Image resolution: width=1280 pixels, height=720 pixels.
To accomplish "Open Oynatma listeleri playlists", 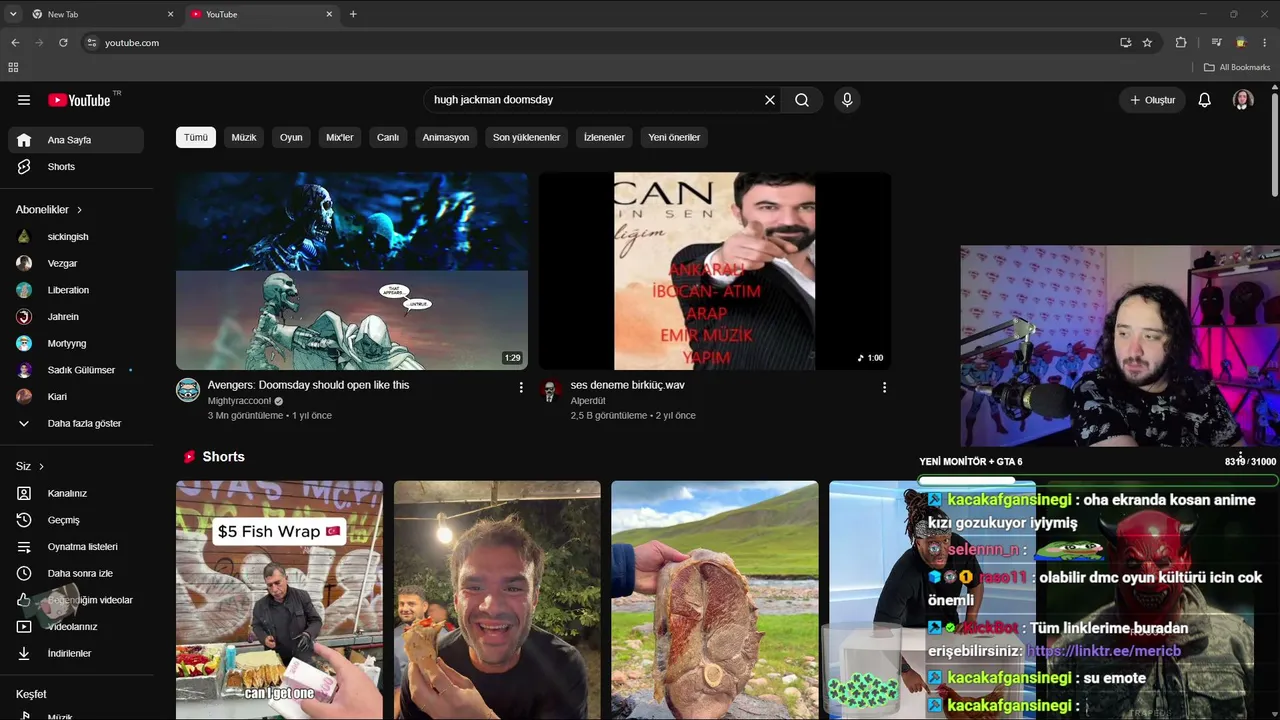I will pos(76,547).
